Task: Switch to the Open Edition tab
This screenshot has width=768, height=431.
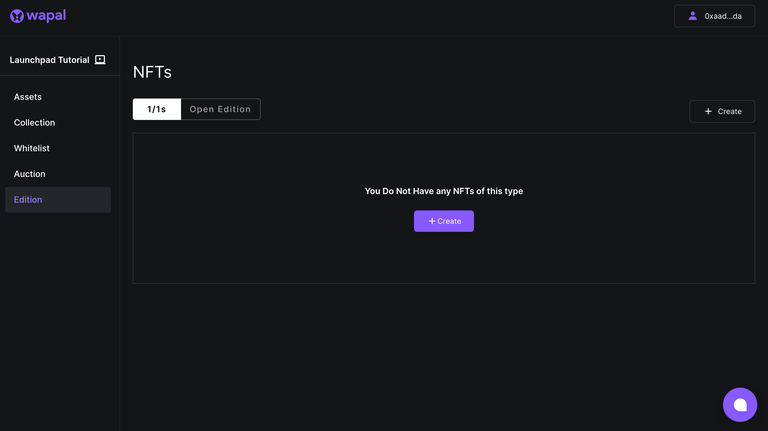Action: pos(220,109)
